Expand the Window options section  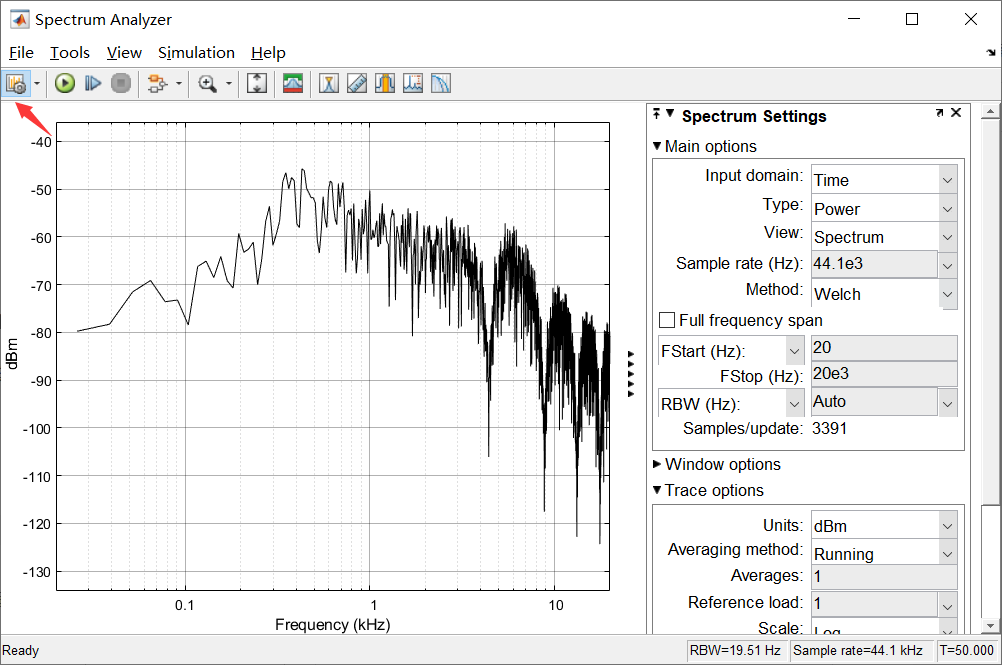coord(657,464)
